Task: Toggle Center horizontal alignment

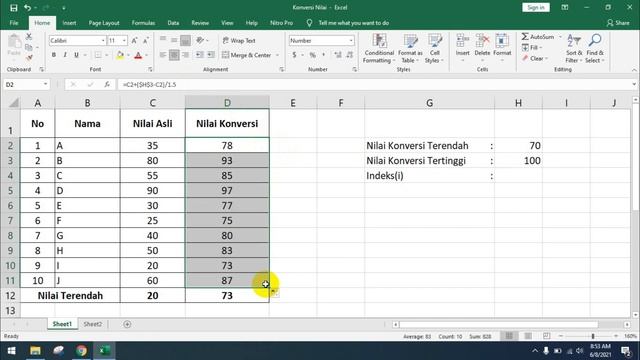Action: 174,55
